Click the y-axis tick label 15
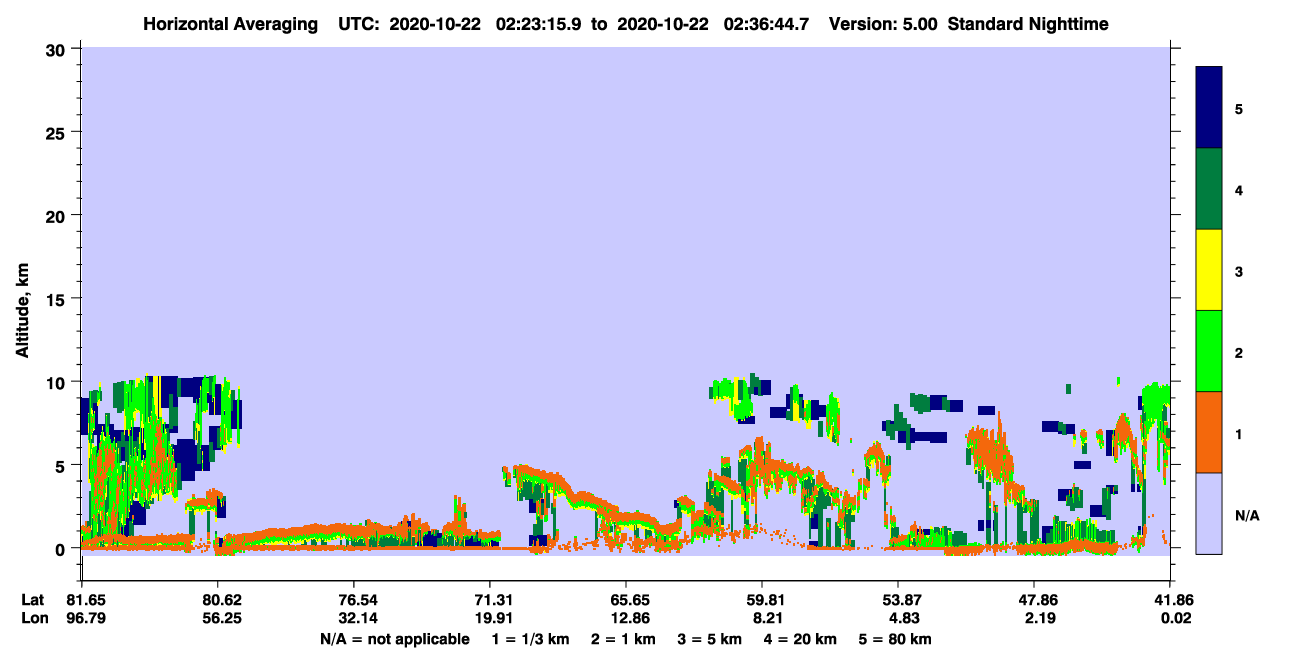This screenshot has width=1300, height=667. coord(58,298)
